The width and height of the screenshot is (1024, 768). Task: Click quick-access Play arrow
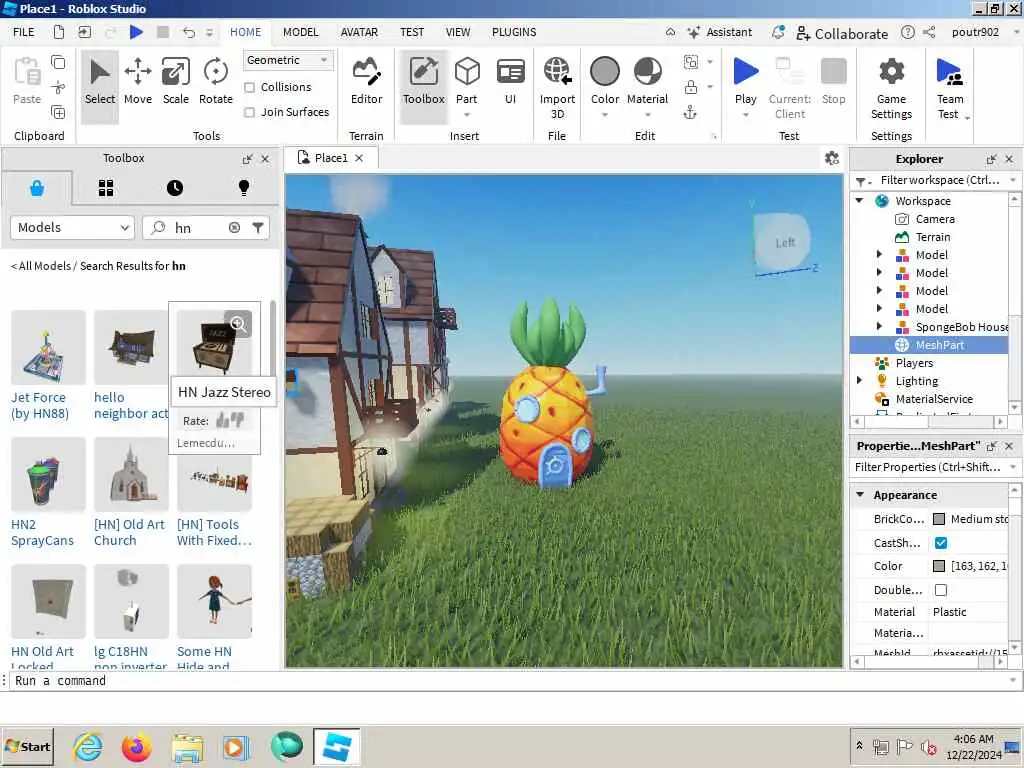pyautogui.click(x=136, y=32)
